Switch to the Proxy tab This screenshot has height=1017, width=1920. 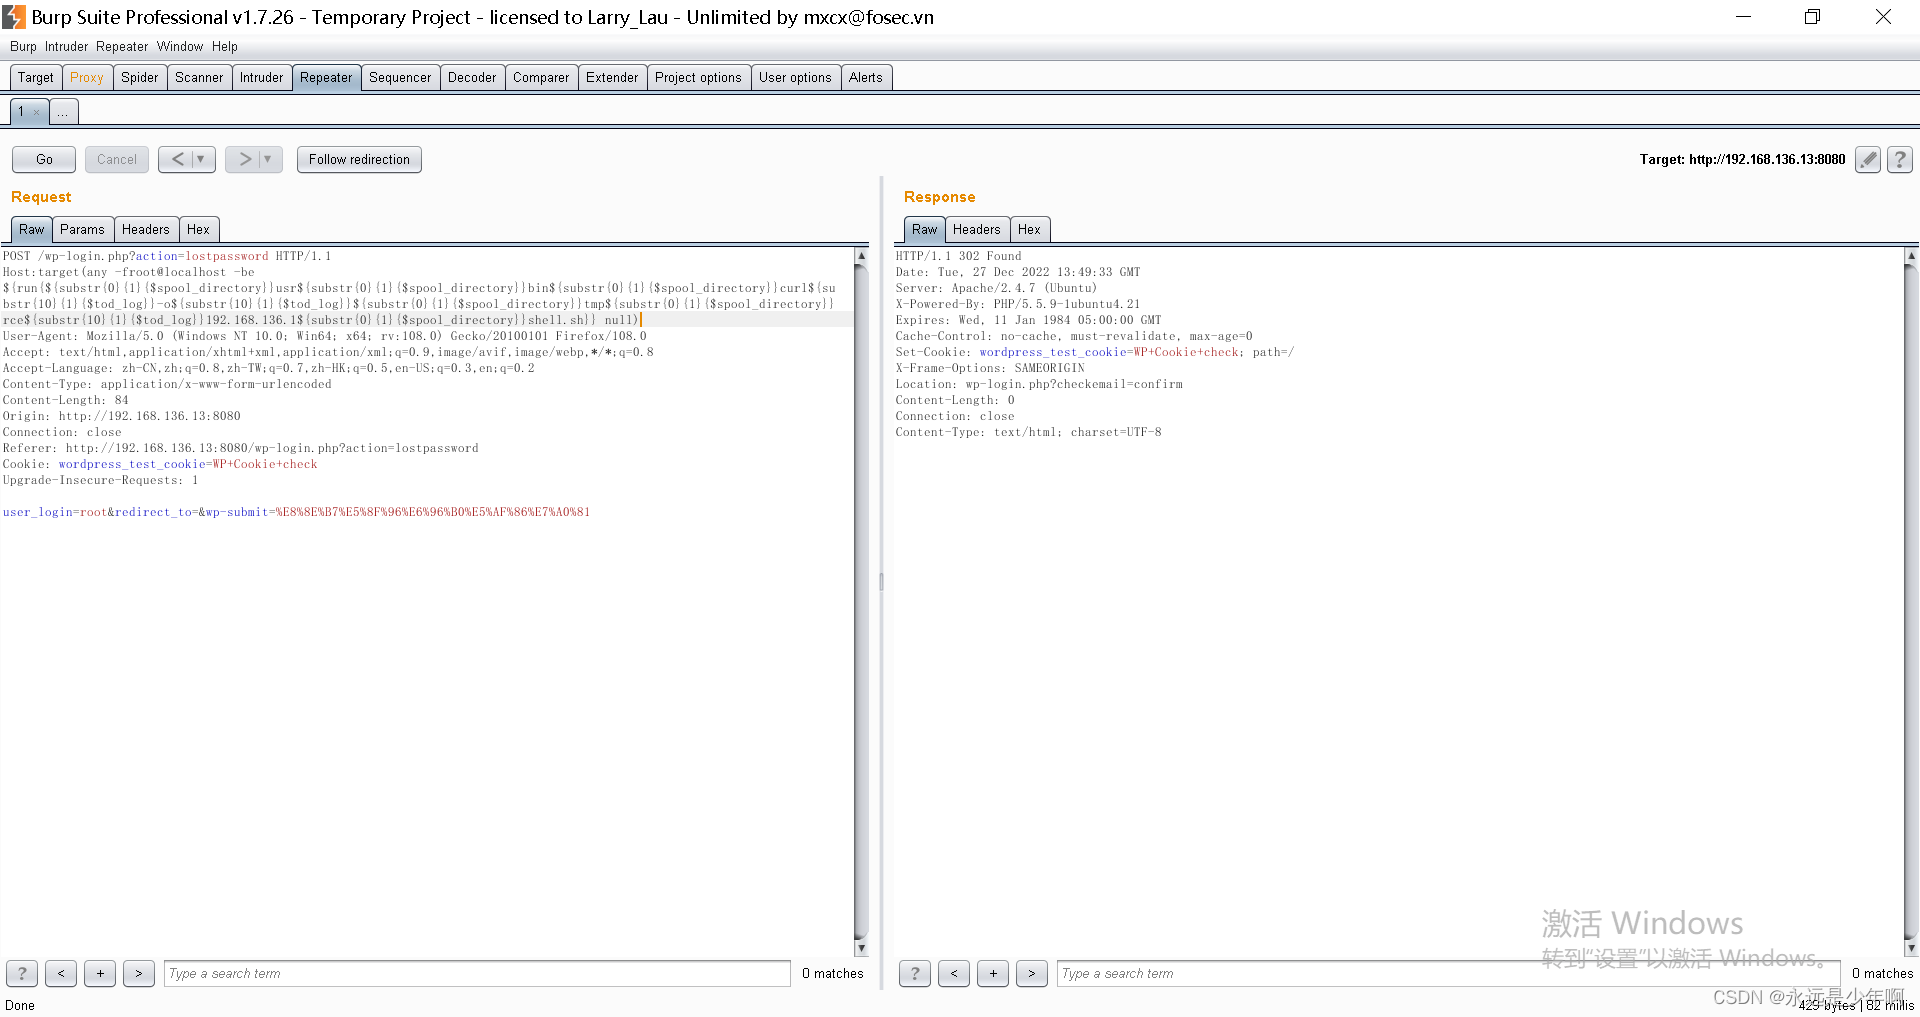tap(87, 77)
